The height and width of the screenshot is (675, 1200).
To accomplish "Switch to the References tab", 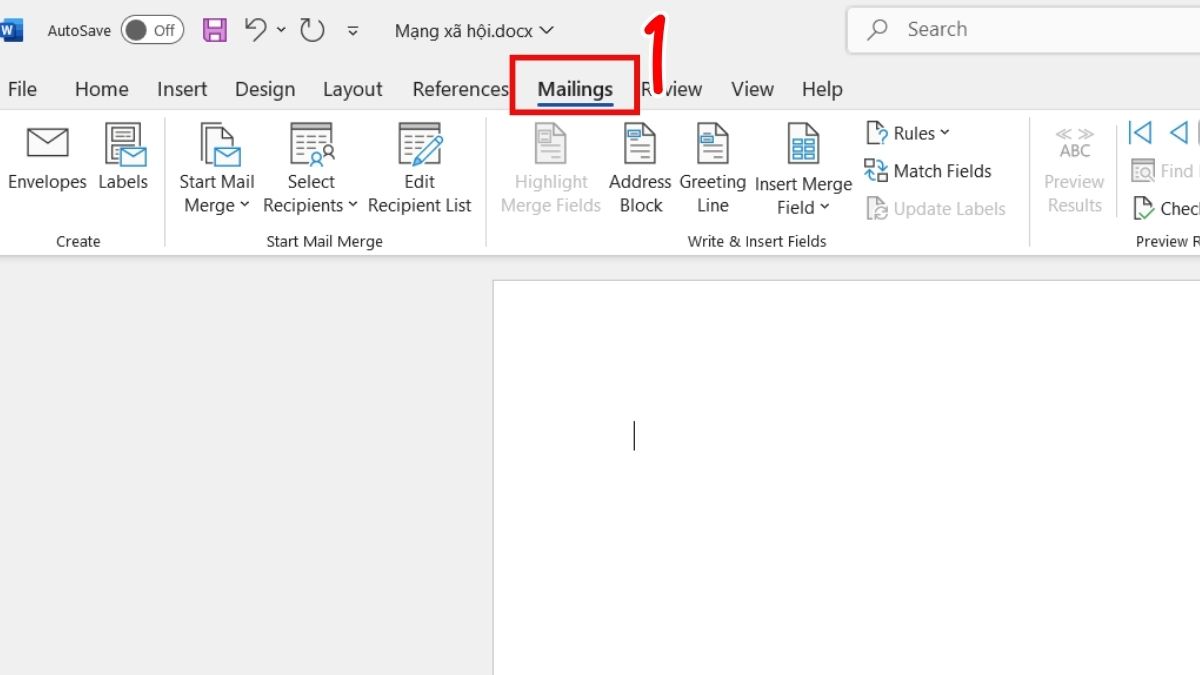I will point(460,89).
